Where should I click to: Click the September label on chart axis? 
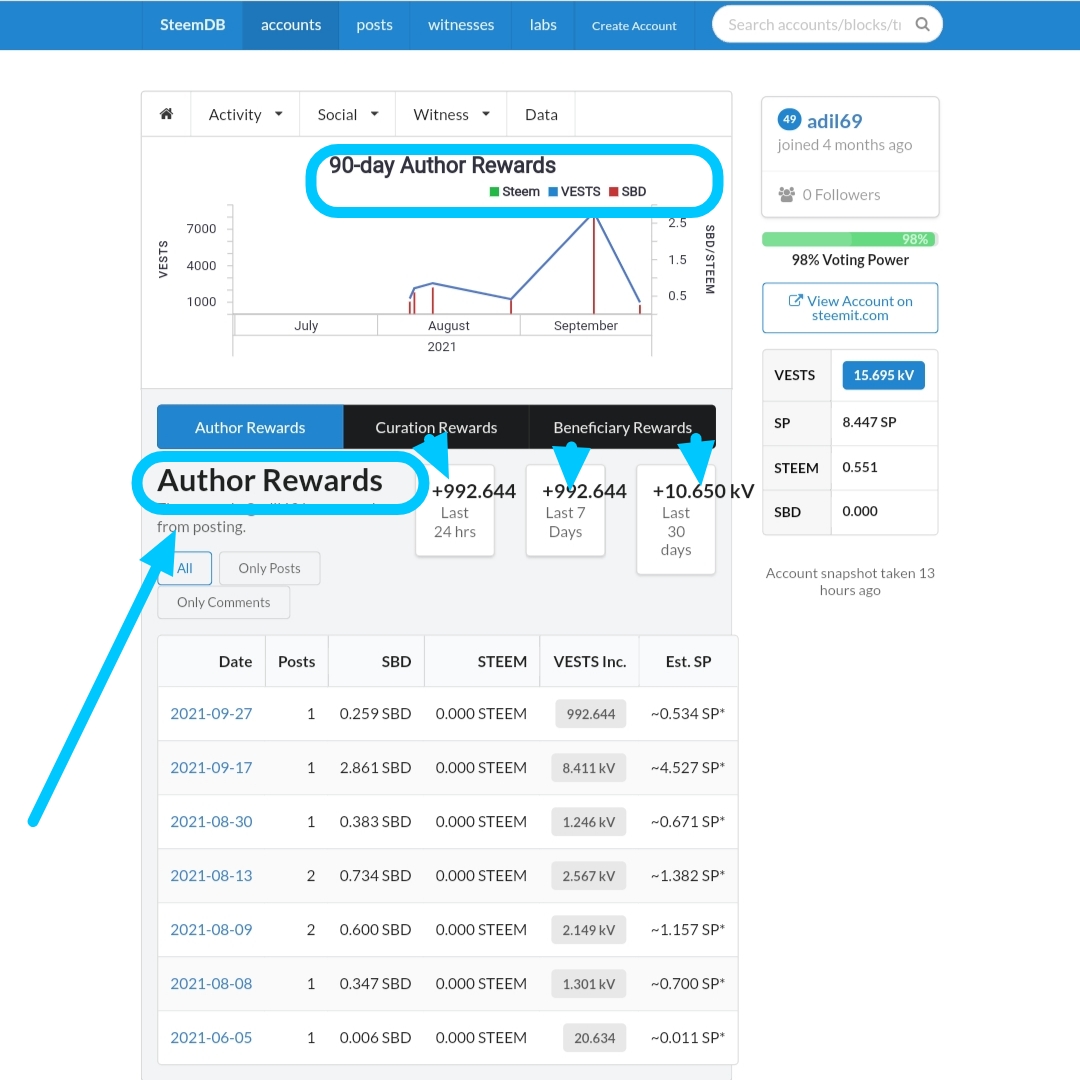click(x=585, y=325)
